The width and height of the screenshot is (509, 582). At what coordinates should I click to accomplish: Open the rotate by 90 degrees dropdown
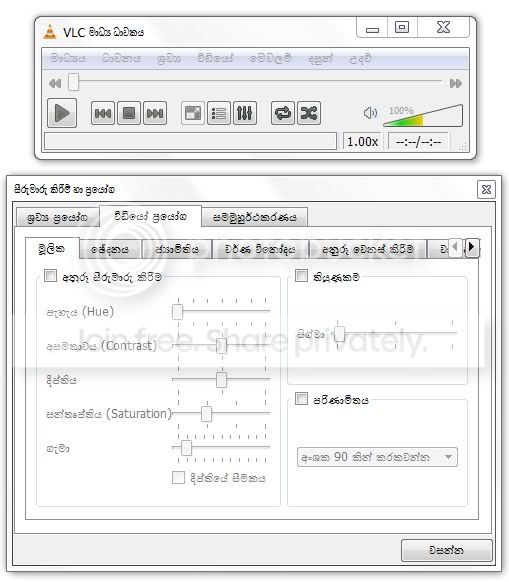pyautogui.click(x=377, y=457)
